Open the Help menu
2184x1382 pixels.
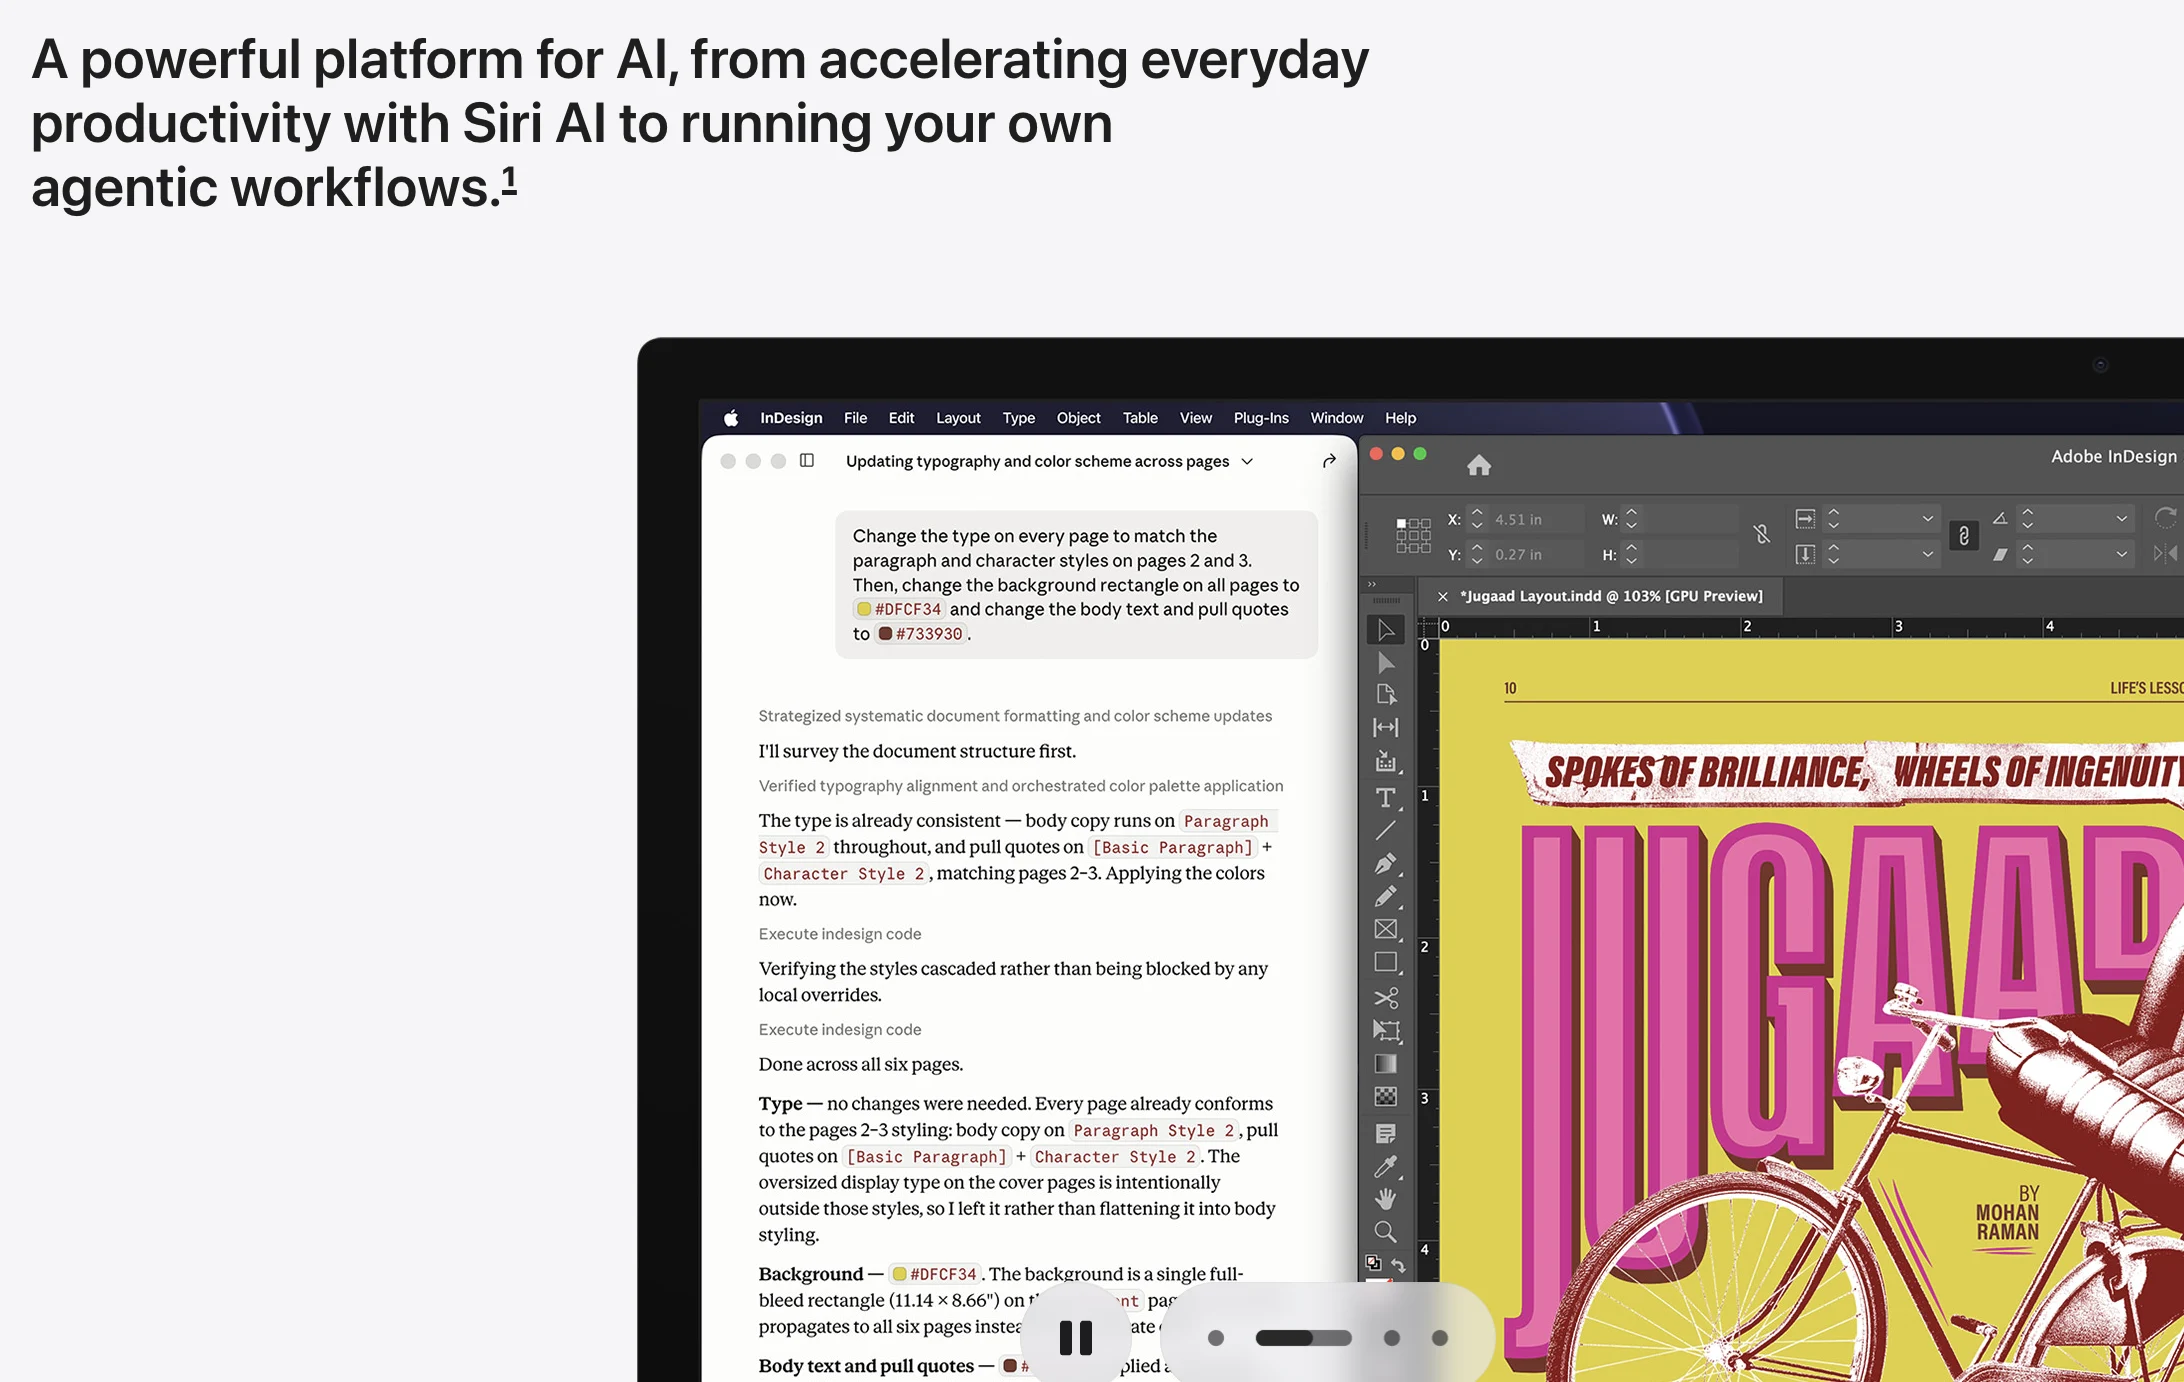[1400, 418]
